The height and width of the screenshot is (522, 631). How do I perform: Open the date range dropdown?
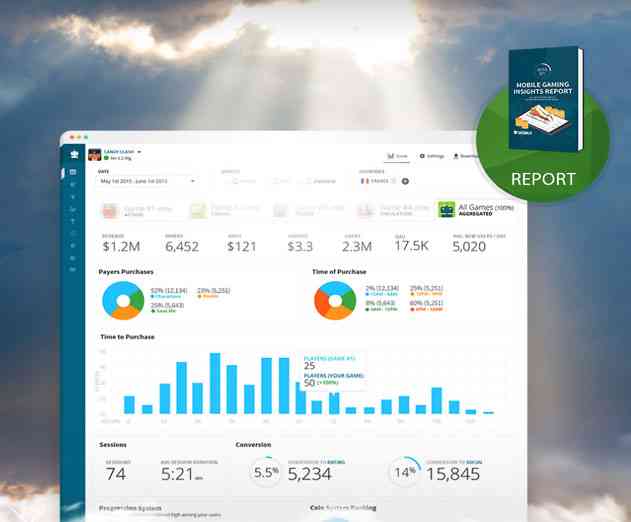(x=147, y=181)
